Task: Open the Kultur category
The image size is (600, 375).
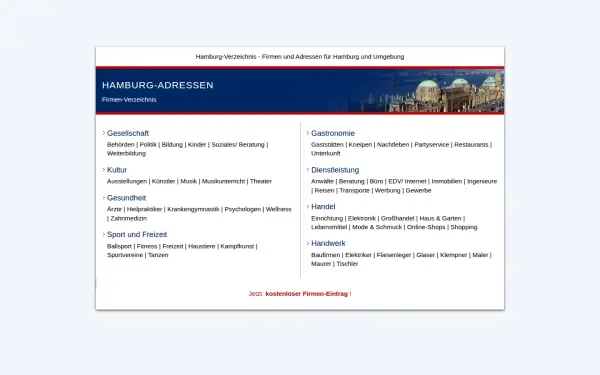Action: click(x=117, y=170)
